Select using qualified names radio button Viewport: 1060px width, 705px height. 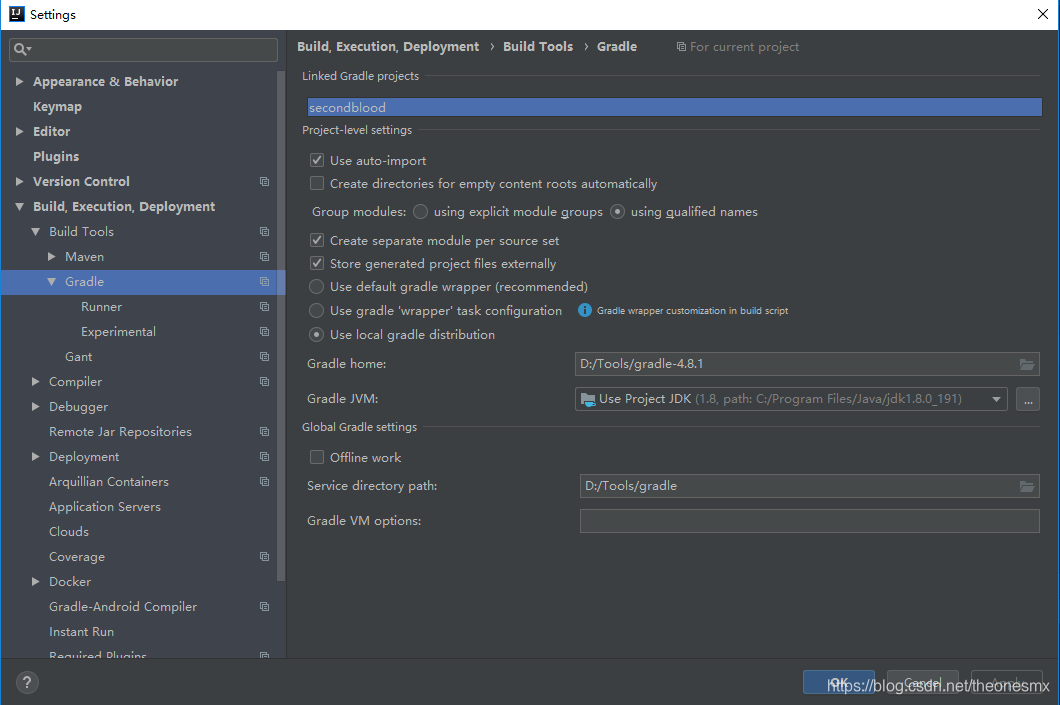(x=617, y=212)
